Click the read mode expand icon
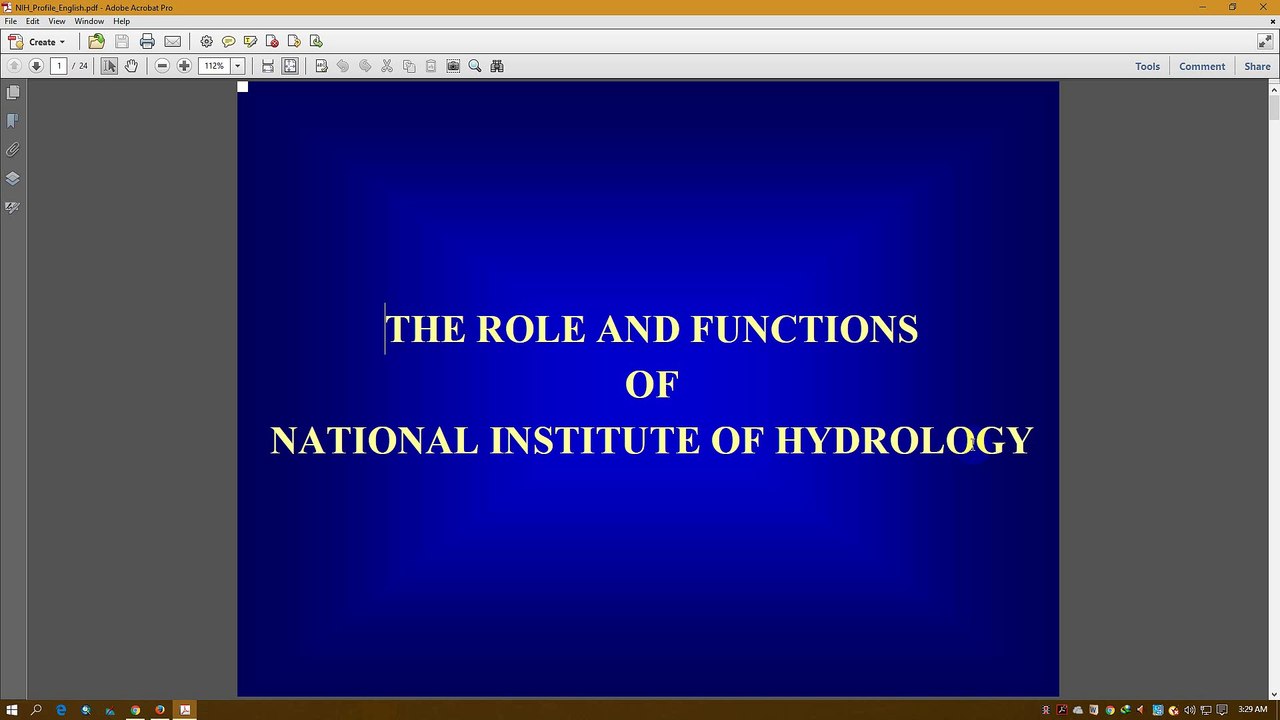 1265,41
